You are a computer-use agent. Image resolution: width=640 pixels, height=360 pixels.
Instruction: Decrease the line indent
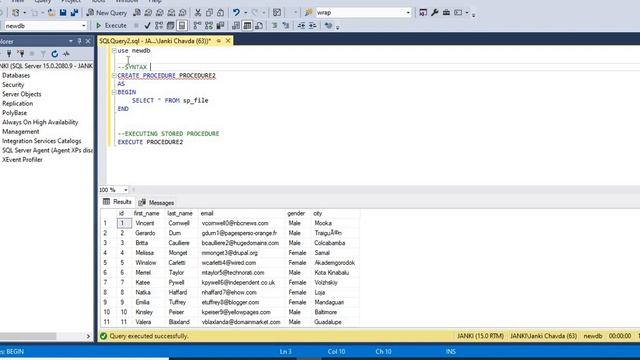(301, 26)
